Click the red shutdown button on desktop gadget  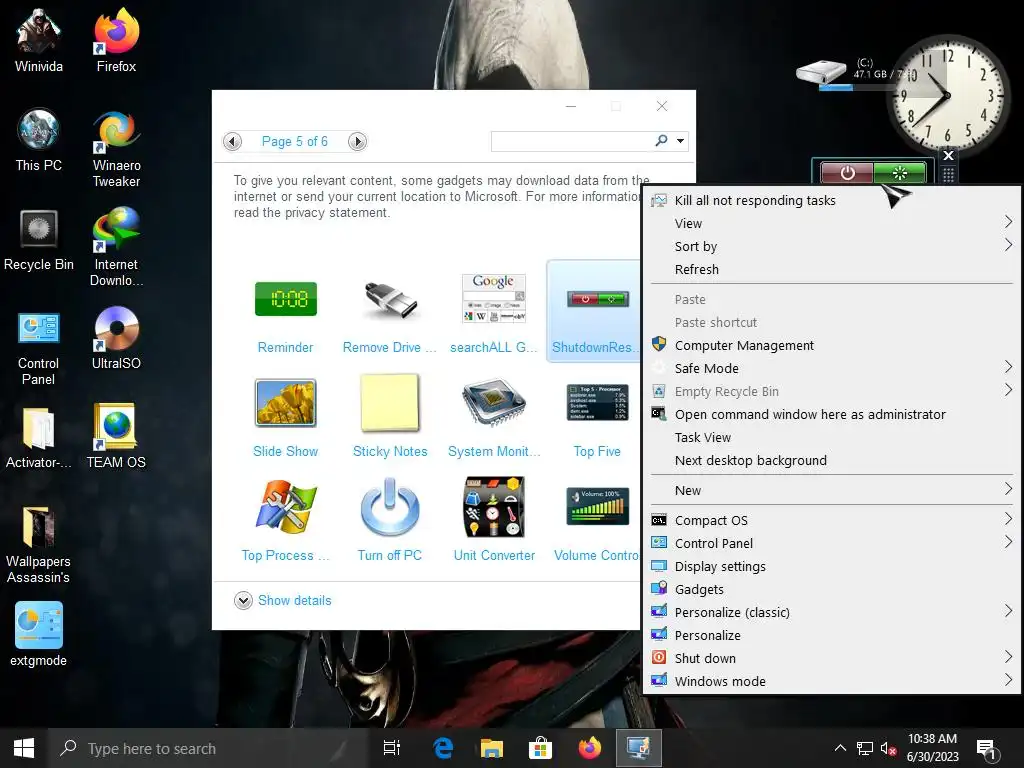point(847,173)
